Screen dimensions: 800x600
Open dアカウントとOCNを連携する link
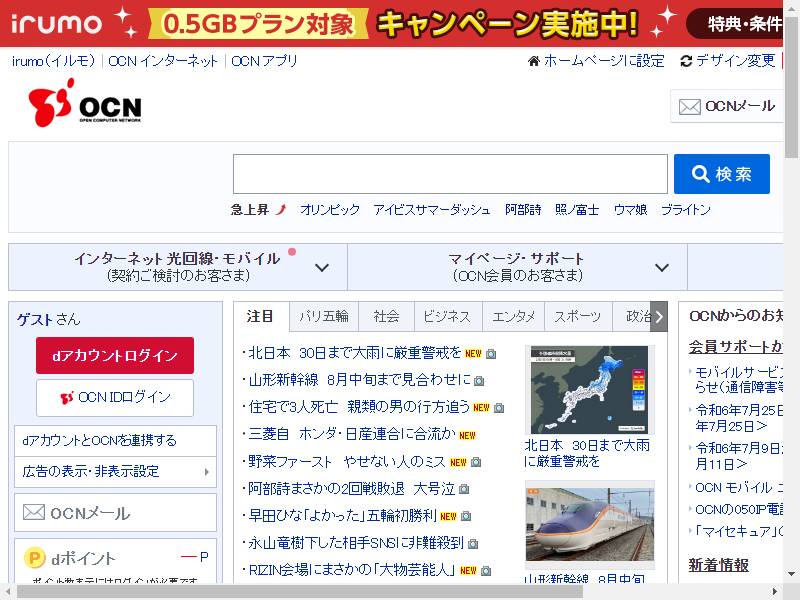(115, 440)
